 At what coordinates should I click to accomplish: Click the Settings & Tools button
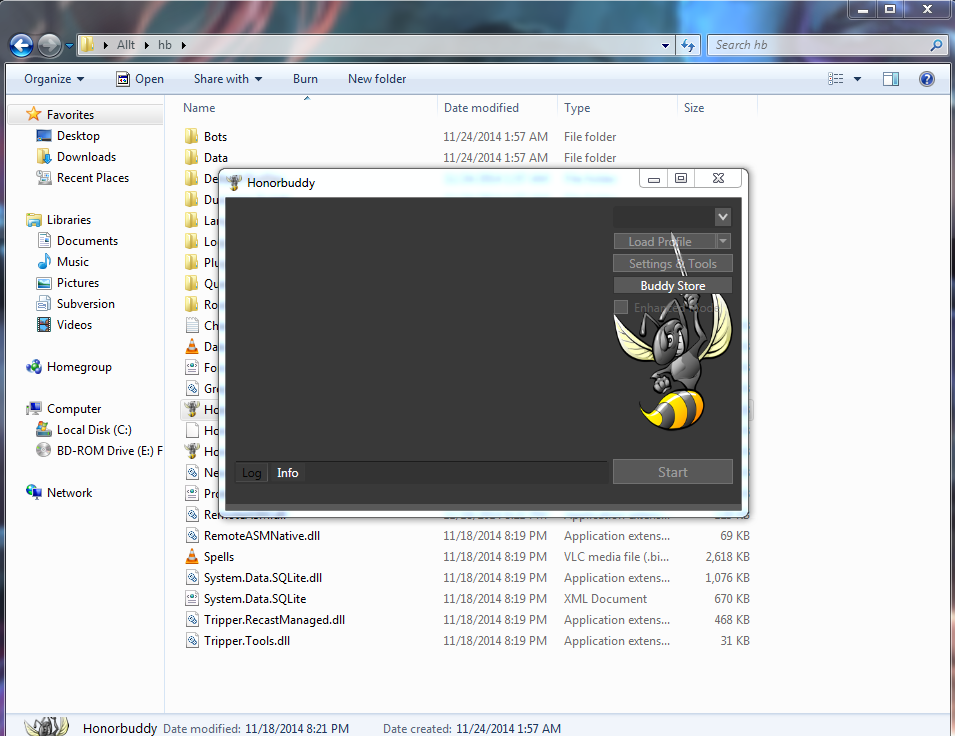(x=672, y=264)
